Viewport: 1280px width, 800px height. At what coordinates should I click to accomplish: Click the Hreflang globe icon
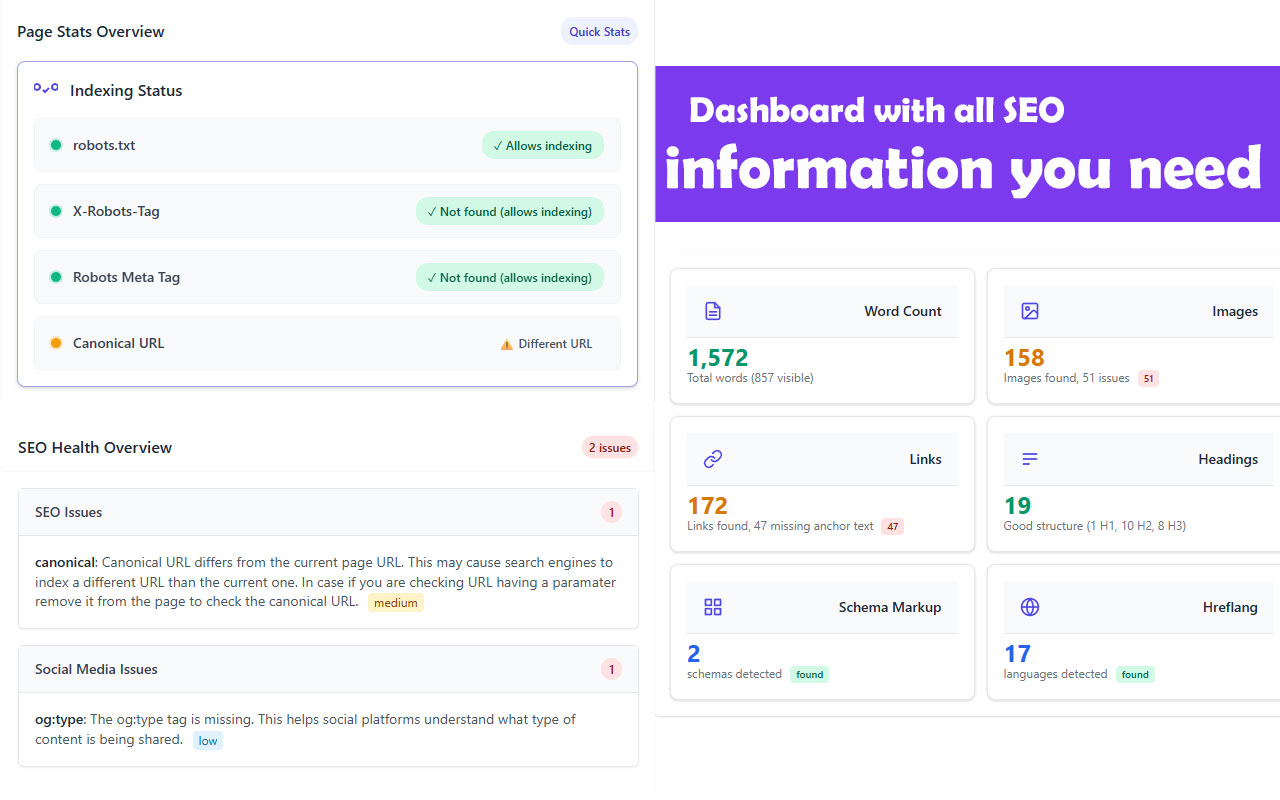tap(1030, 607)
